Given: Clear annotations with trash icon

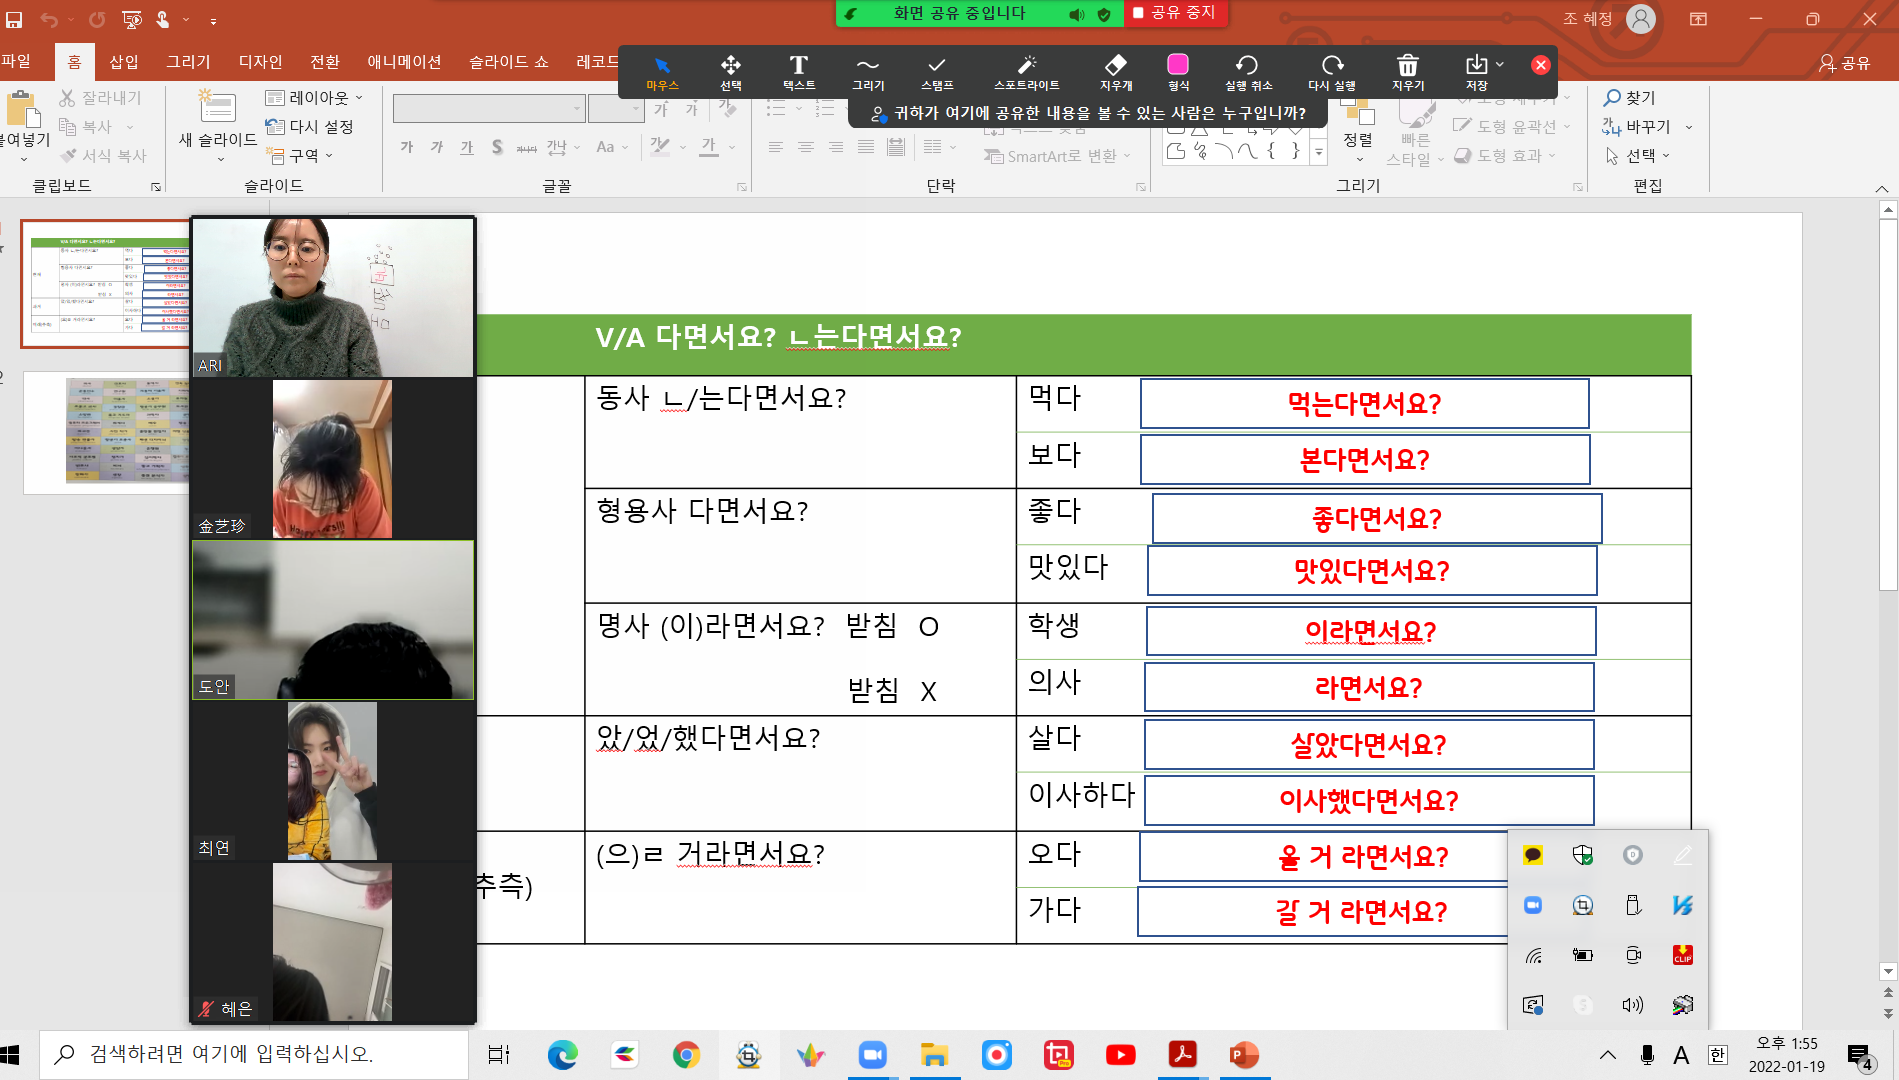Looking at the screenshot, I should pos(1408,72).
